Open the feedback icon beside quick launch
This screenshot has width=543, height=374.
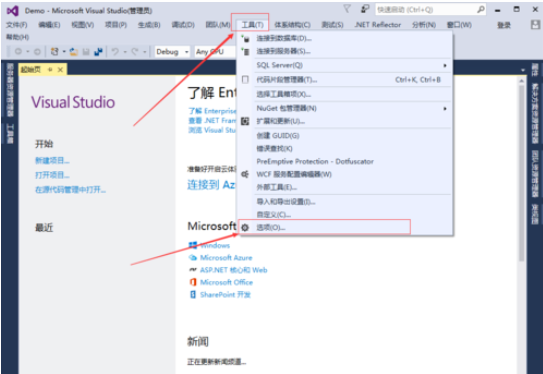(x=365, y=9)
